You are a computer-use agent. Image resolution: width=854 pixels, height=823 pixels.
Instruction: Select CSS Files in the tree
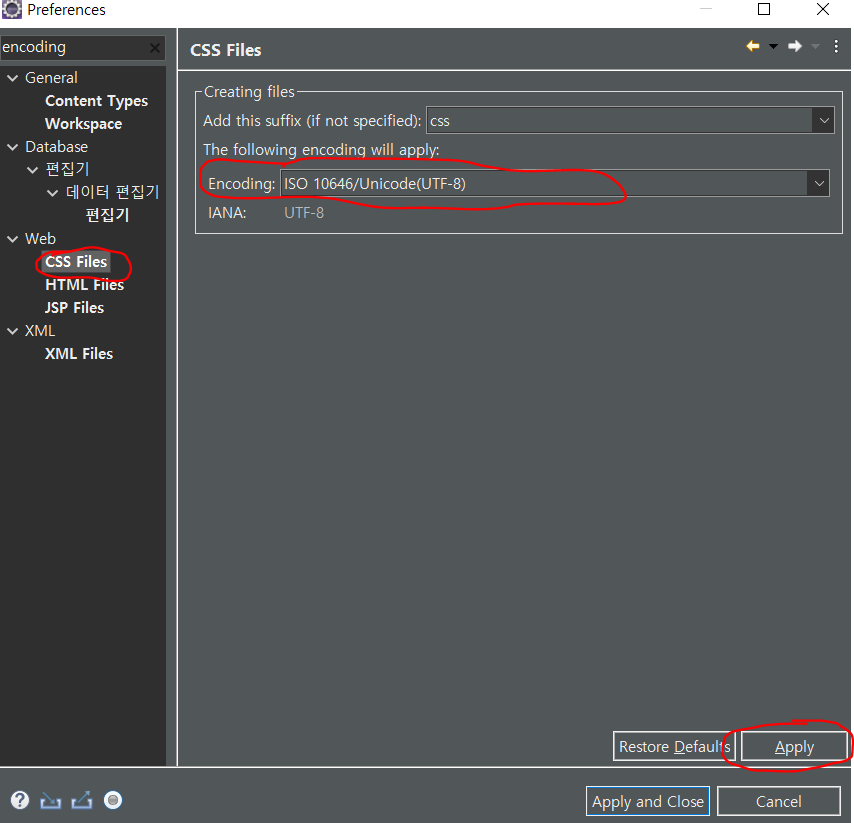pyautogui.click(x=76, y=261)
